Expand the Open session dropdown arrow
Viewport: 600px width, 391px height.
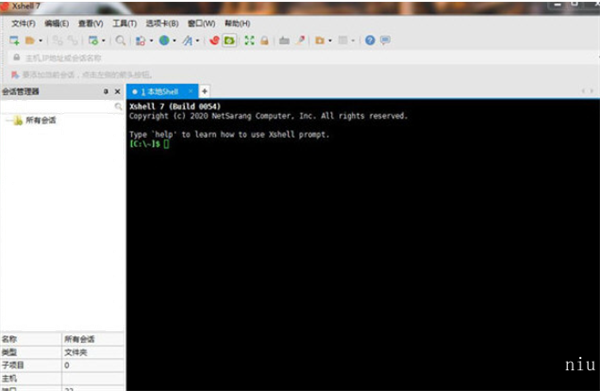click(x=41, y=41)
